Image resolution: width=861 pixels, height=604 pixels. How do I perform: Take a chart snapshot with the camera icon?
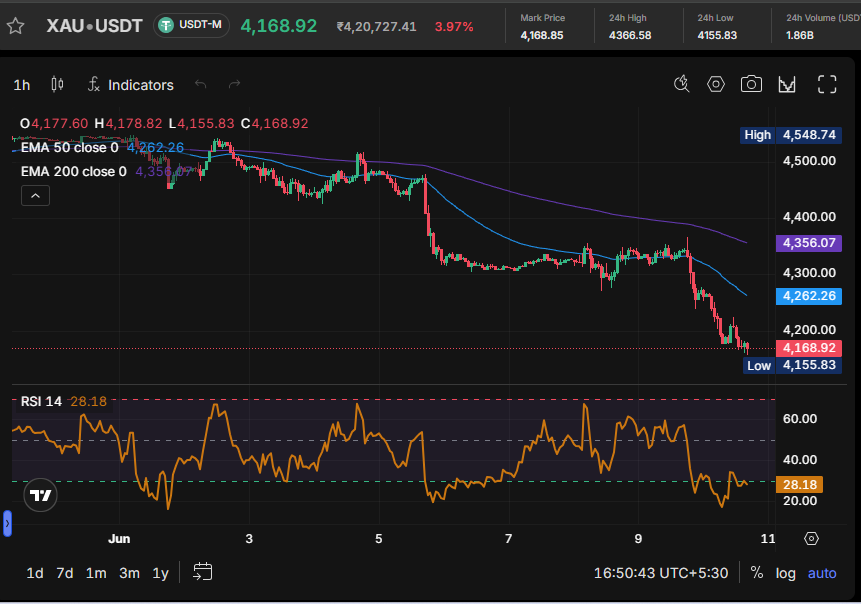coord(751,84)
